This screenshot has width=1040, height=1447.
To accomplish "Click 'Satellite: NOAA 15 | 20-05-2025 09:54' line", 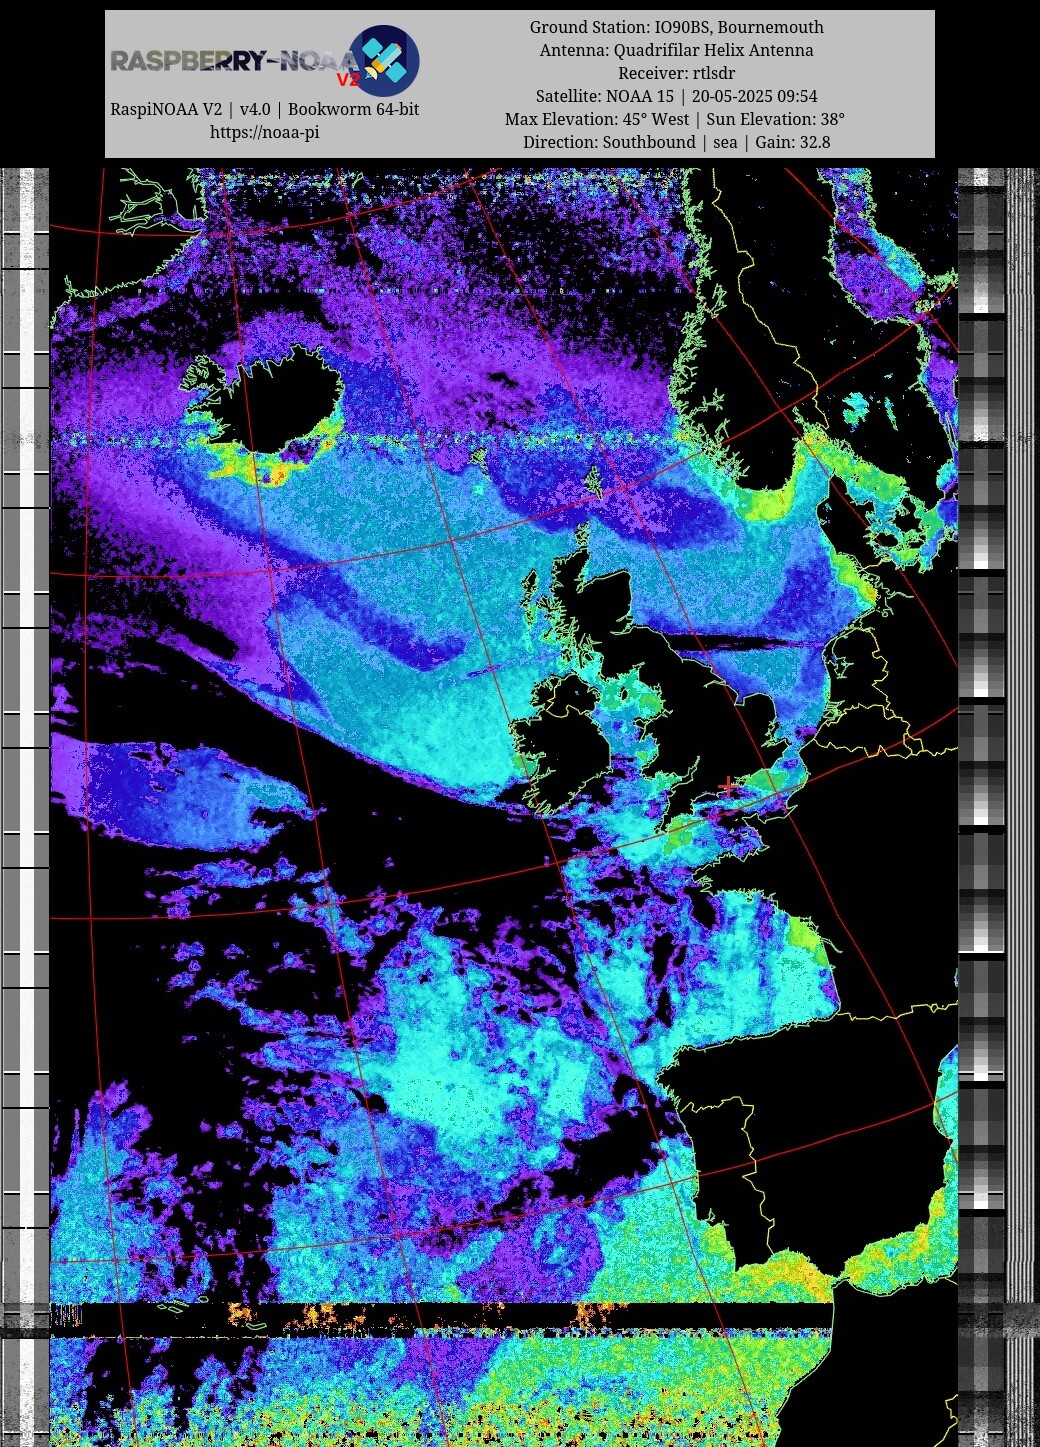I will coord(677,96).
